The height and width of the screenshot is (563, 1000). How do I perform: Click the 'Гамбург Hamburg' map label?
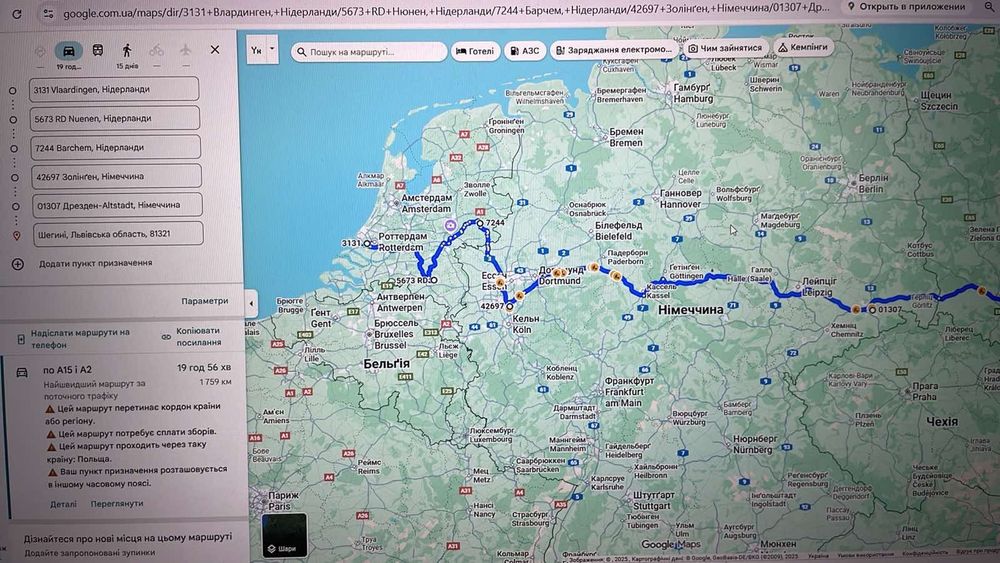[693, 93]
